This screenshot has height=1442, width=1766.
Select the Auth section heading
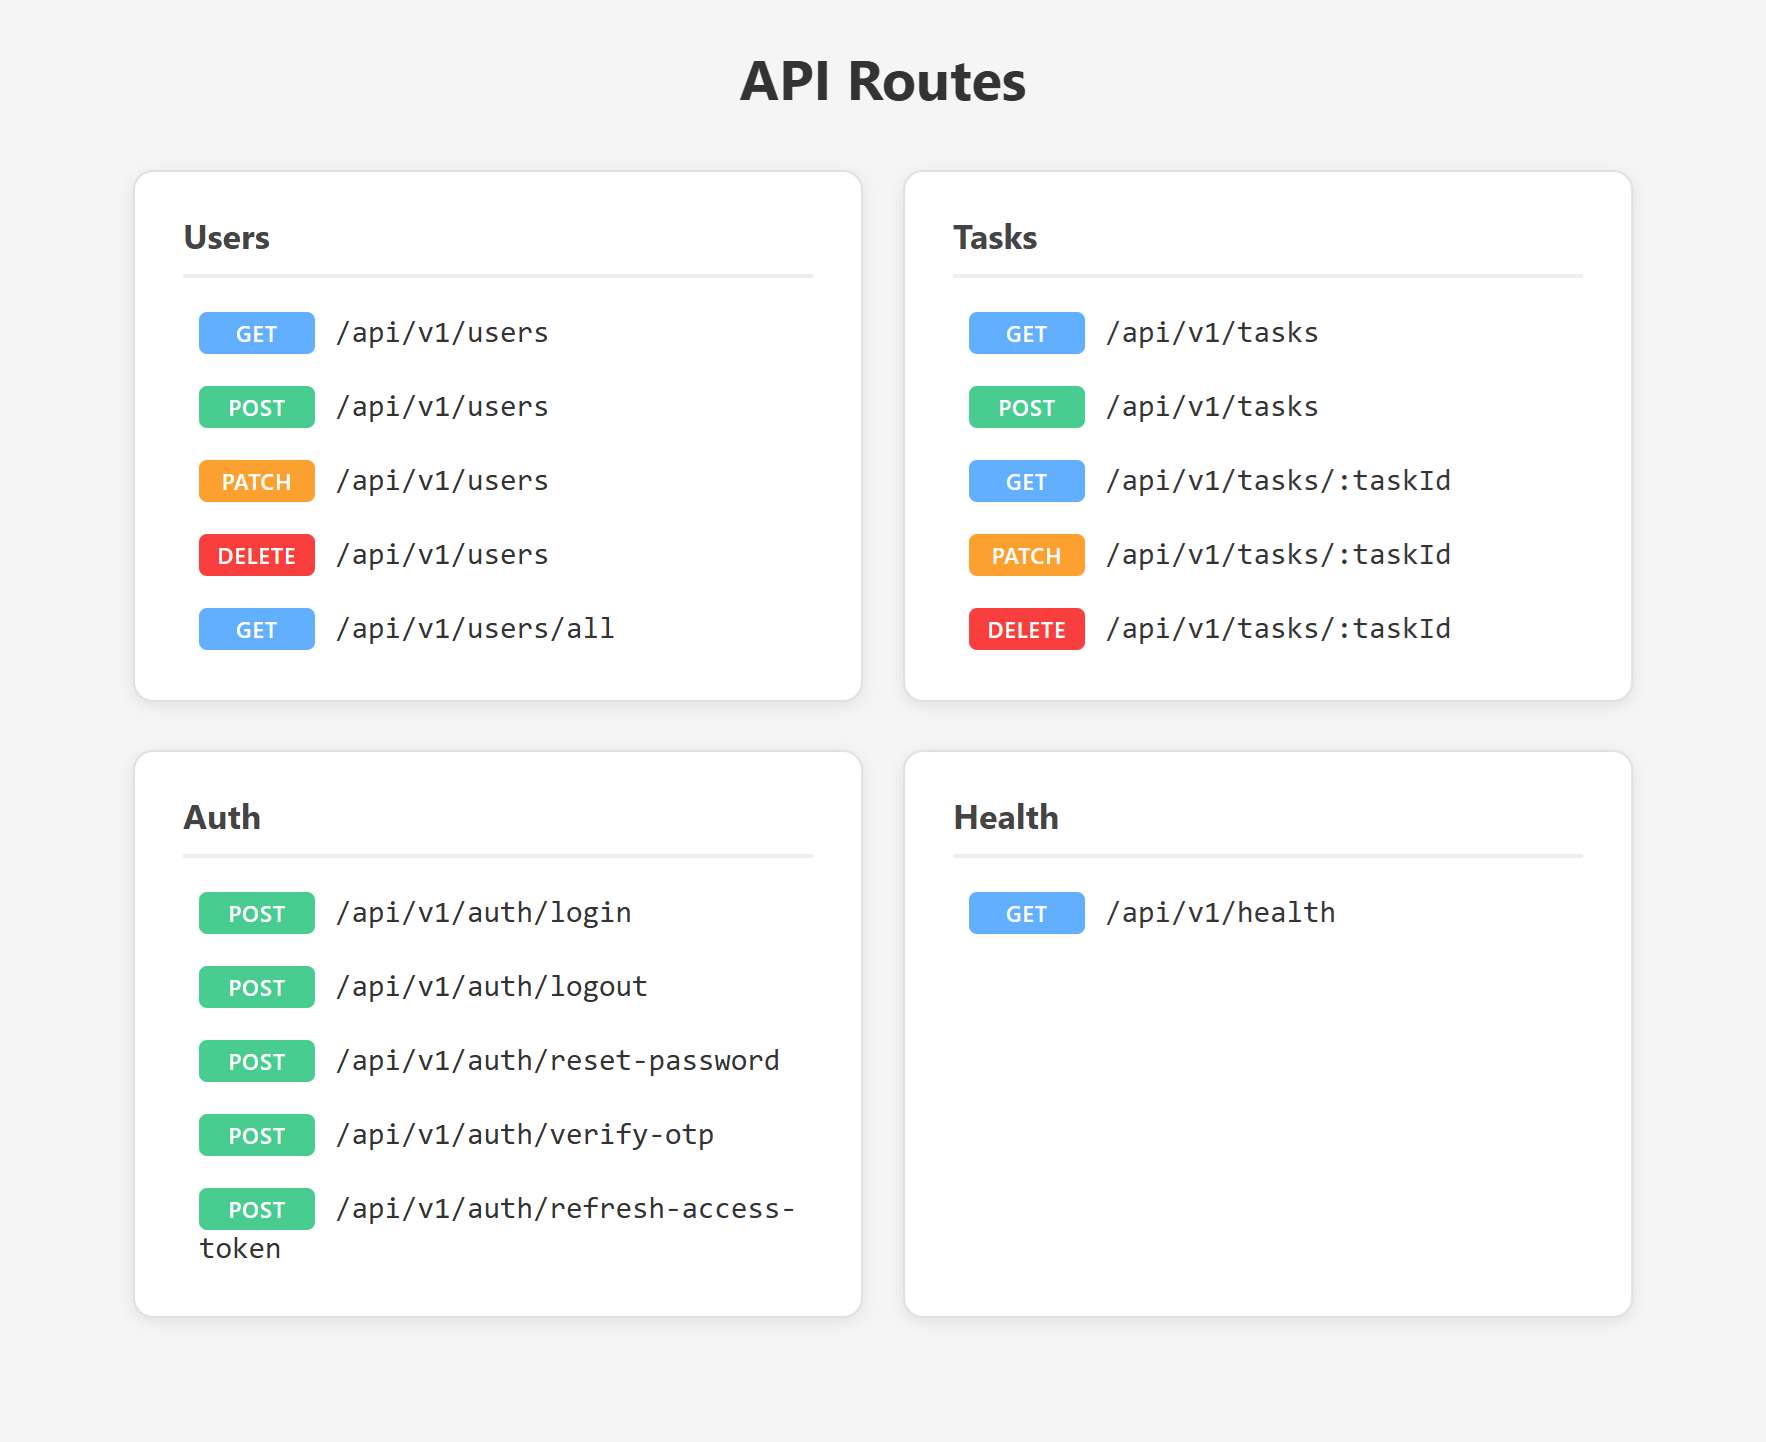click(222, 817)
